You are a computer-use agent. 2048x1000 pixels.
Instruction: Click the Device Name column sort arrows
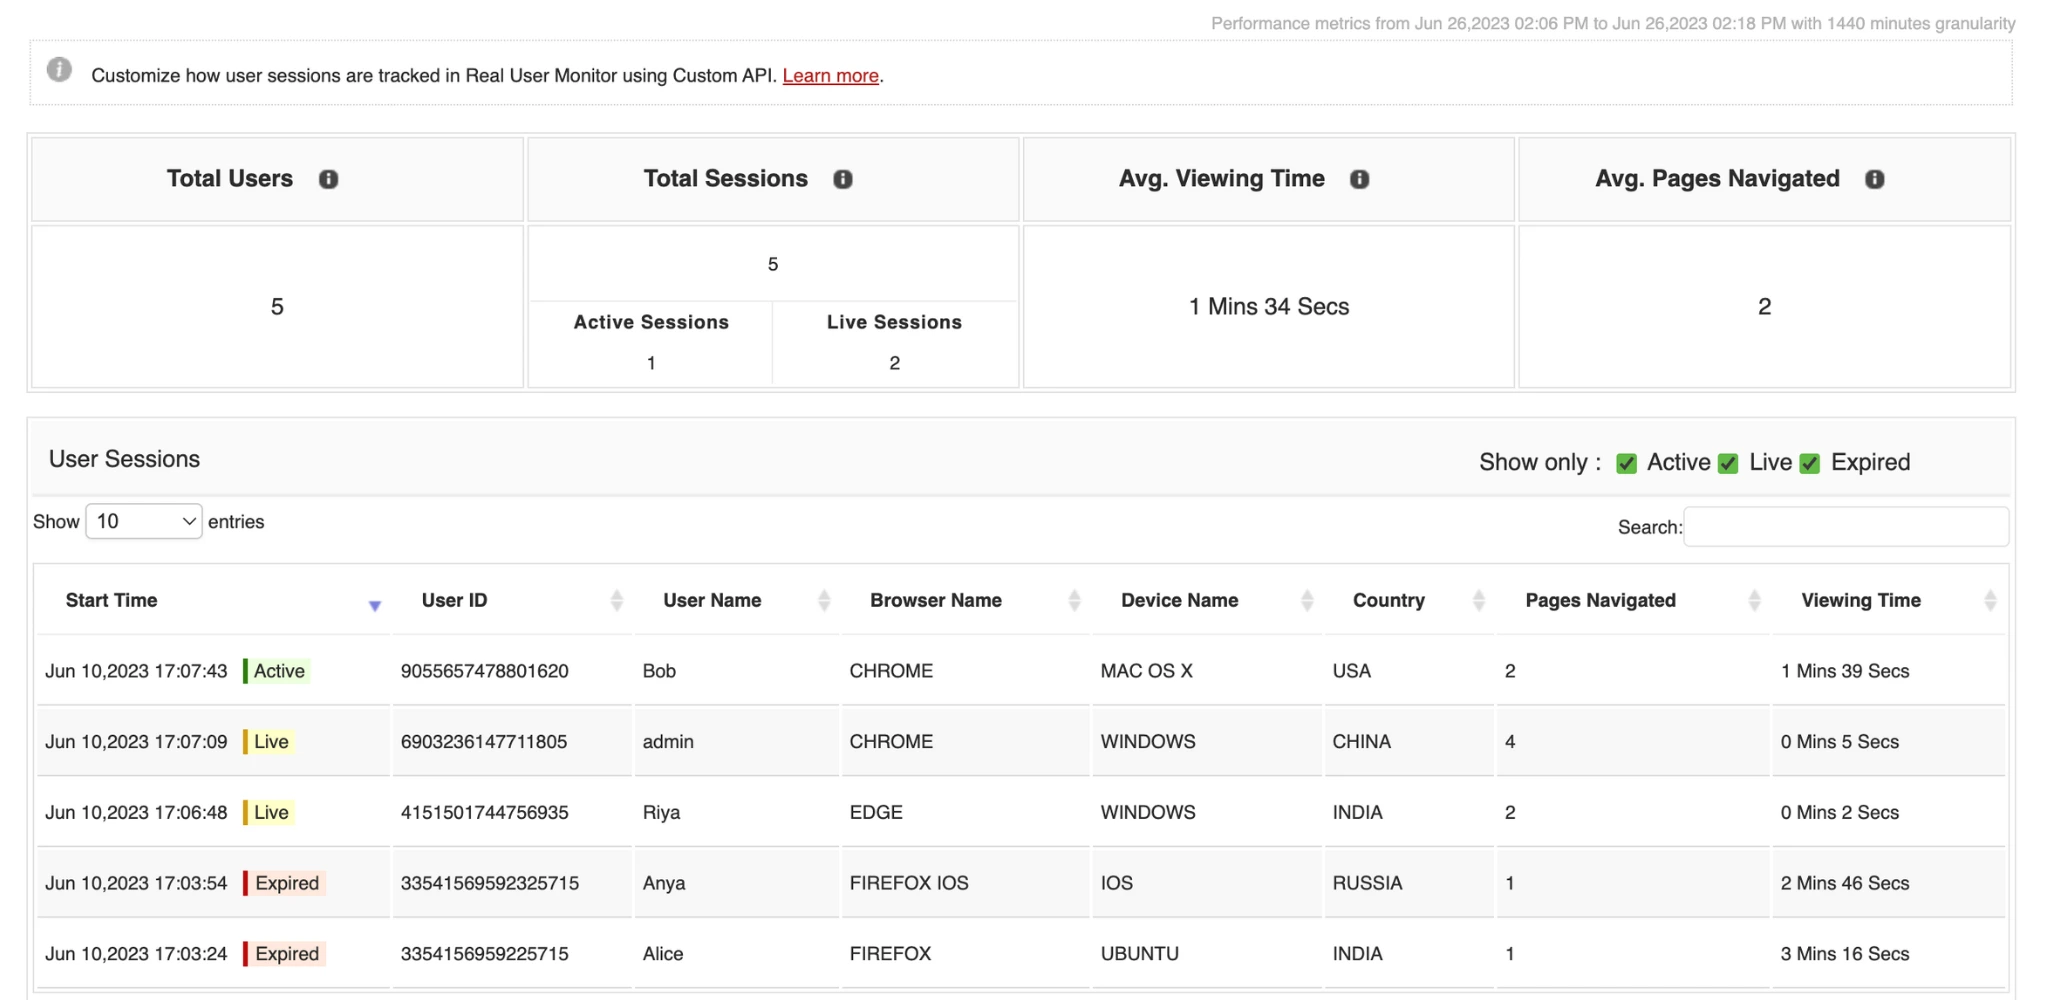coord(1308,600)
